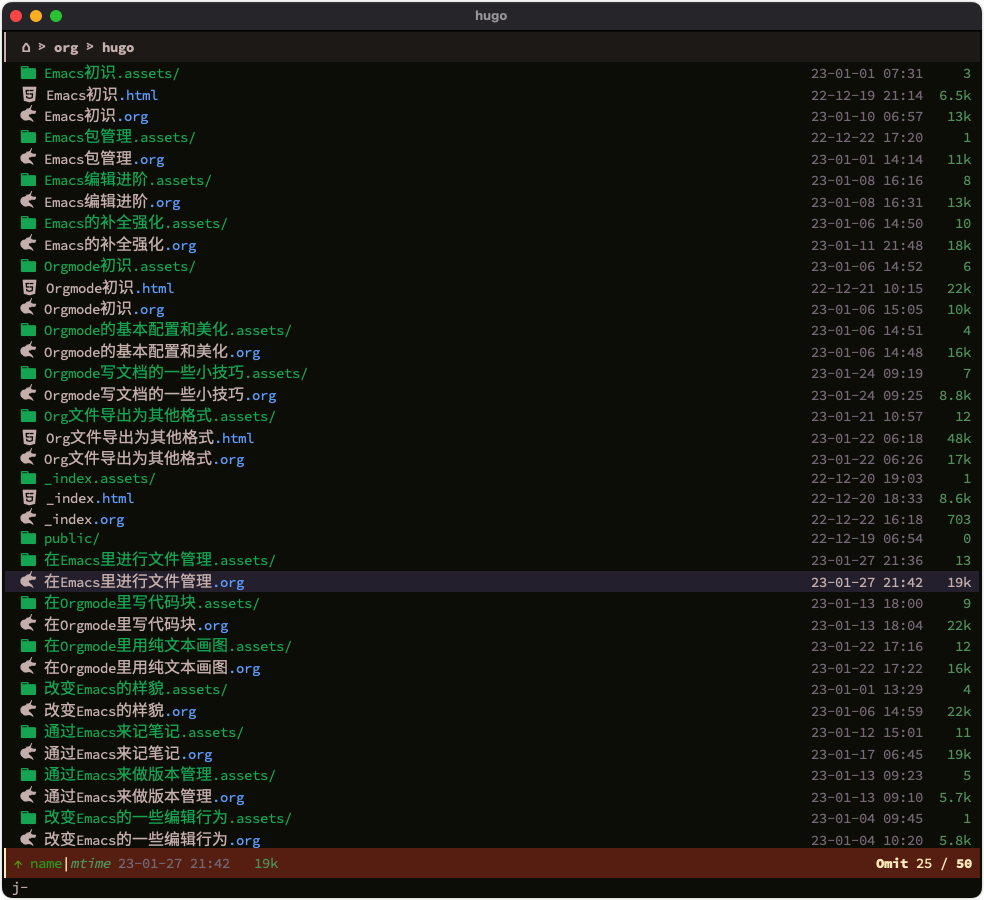
Task: Select file name 改变Emacs的一些编辑行为.org
Action: [x=152, y=840]
